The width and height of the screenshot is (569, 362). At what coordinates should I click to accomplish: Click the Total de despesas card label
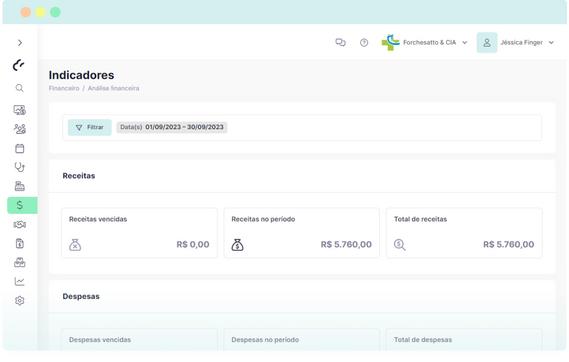point(423,340)
